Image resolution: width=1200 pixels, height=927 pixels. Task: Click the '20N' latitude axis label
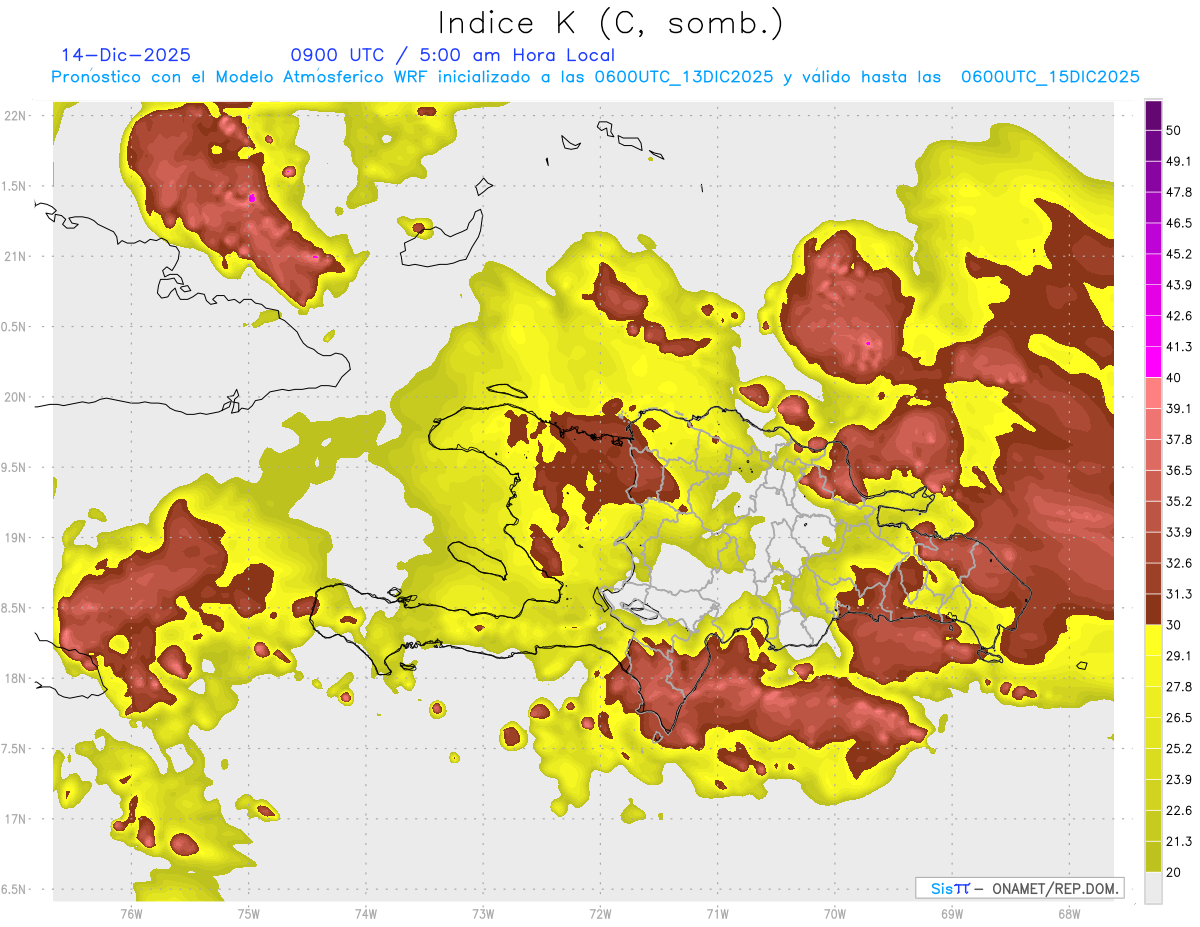tap(14, 397)
